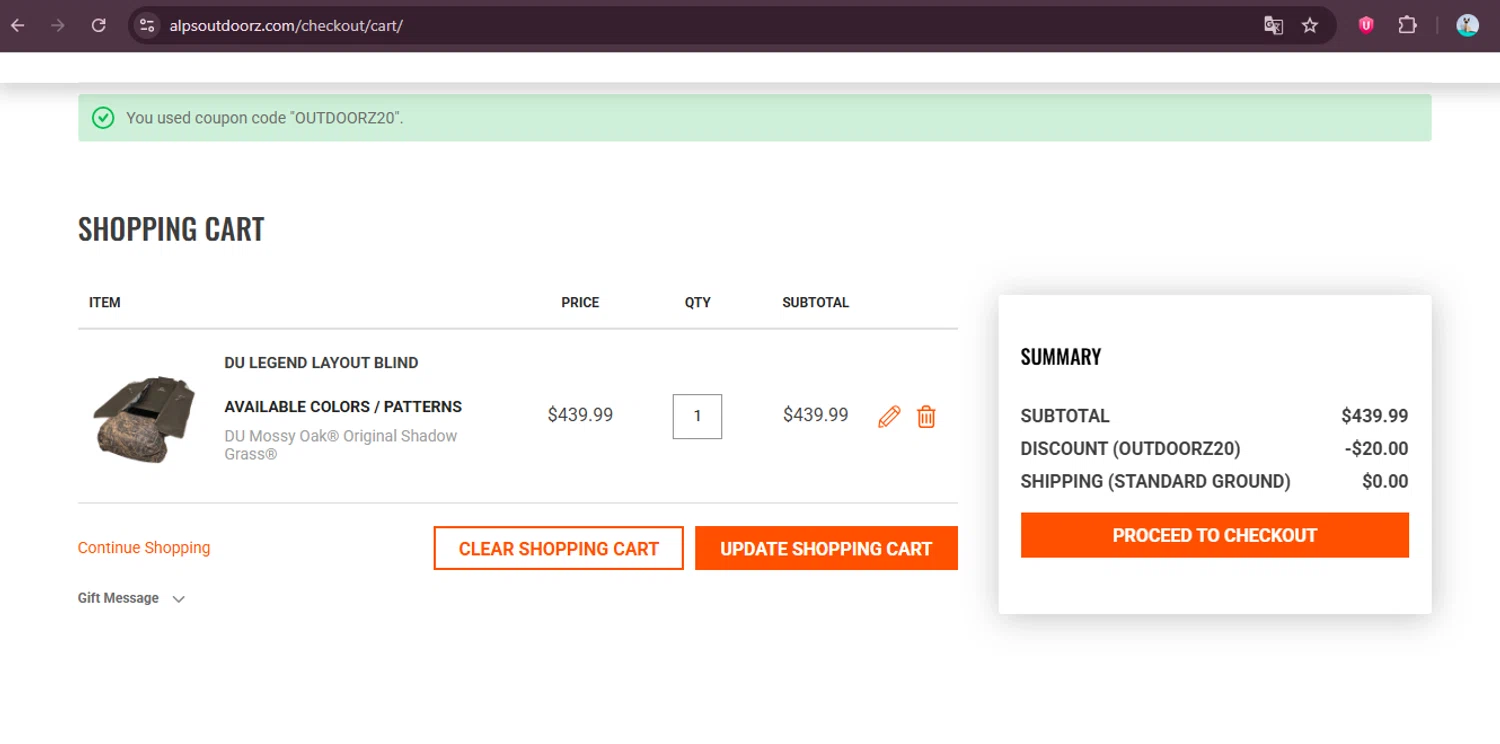Click the ITEM column header
This screenshot has width=1500, height=744.
[x=105, y=302]
